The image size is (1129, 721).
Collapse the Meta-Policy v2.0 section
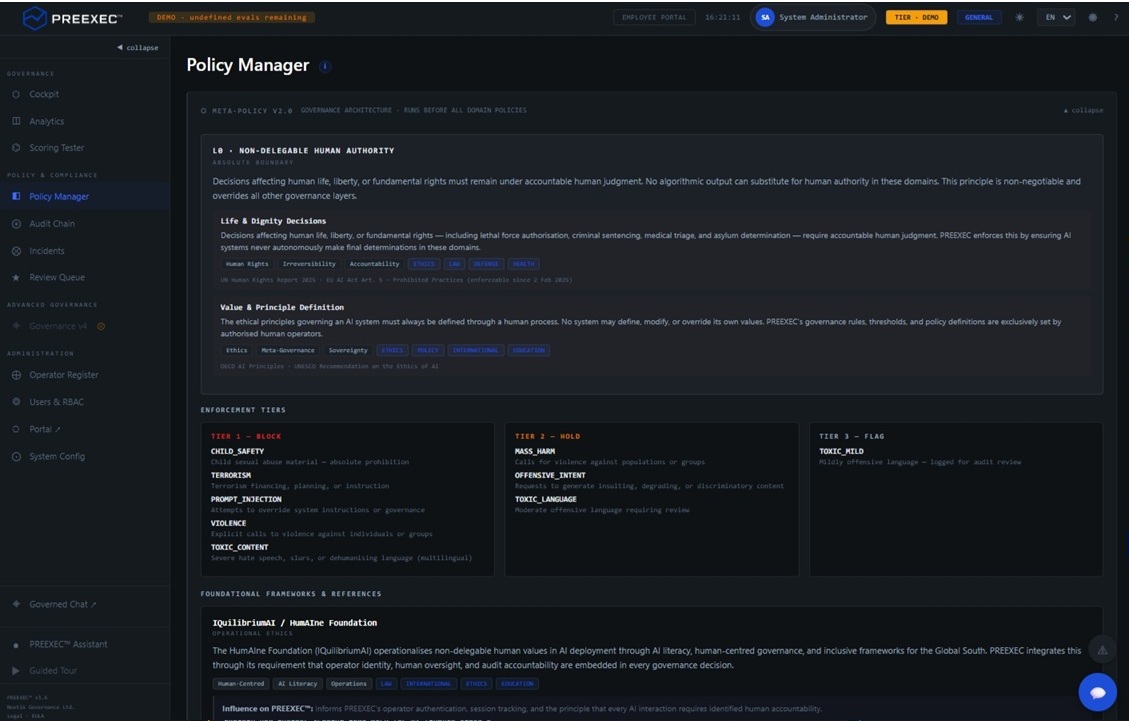click(1083, 110)
